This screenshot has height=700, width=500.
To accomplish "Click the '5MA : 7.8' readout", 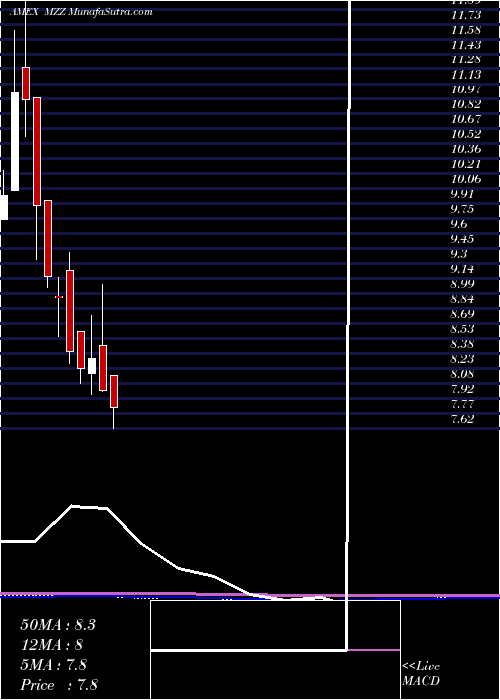I will coord(54,665).
